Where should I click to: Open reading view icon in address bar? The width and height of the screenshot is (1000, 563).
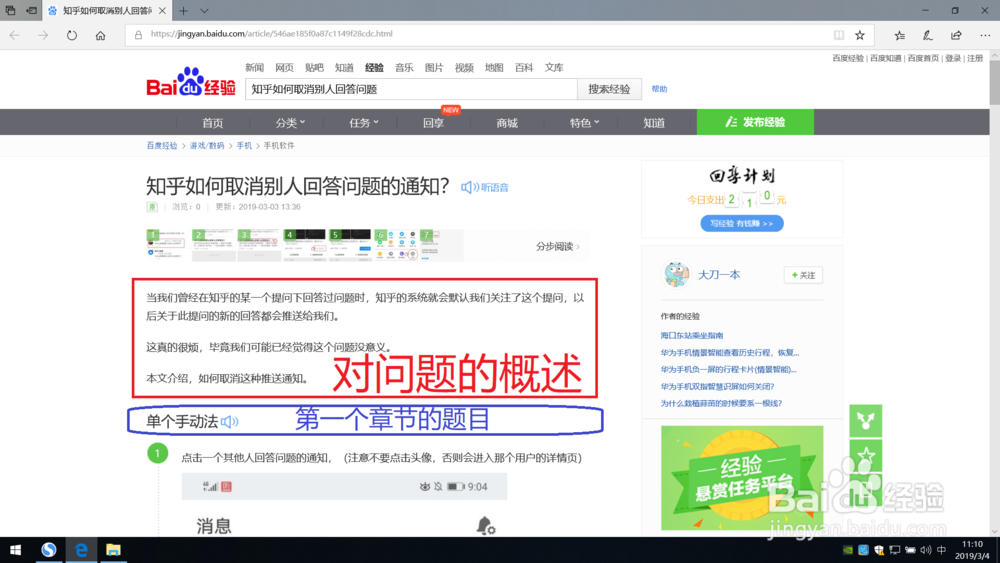click(839, 35)
